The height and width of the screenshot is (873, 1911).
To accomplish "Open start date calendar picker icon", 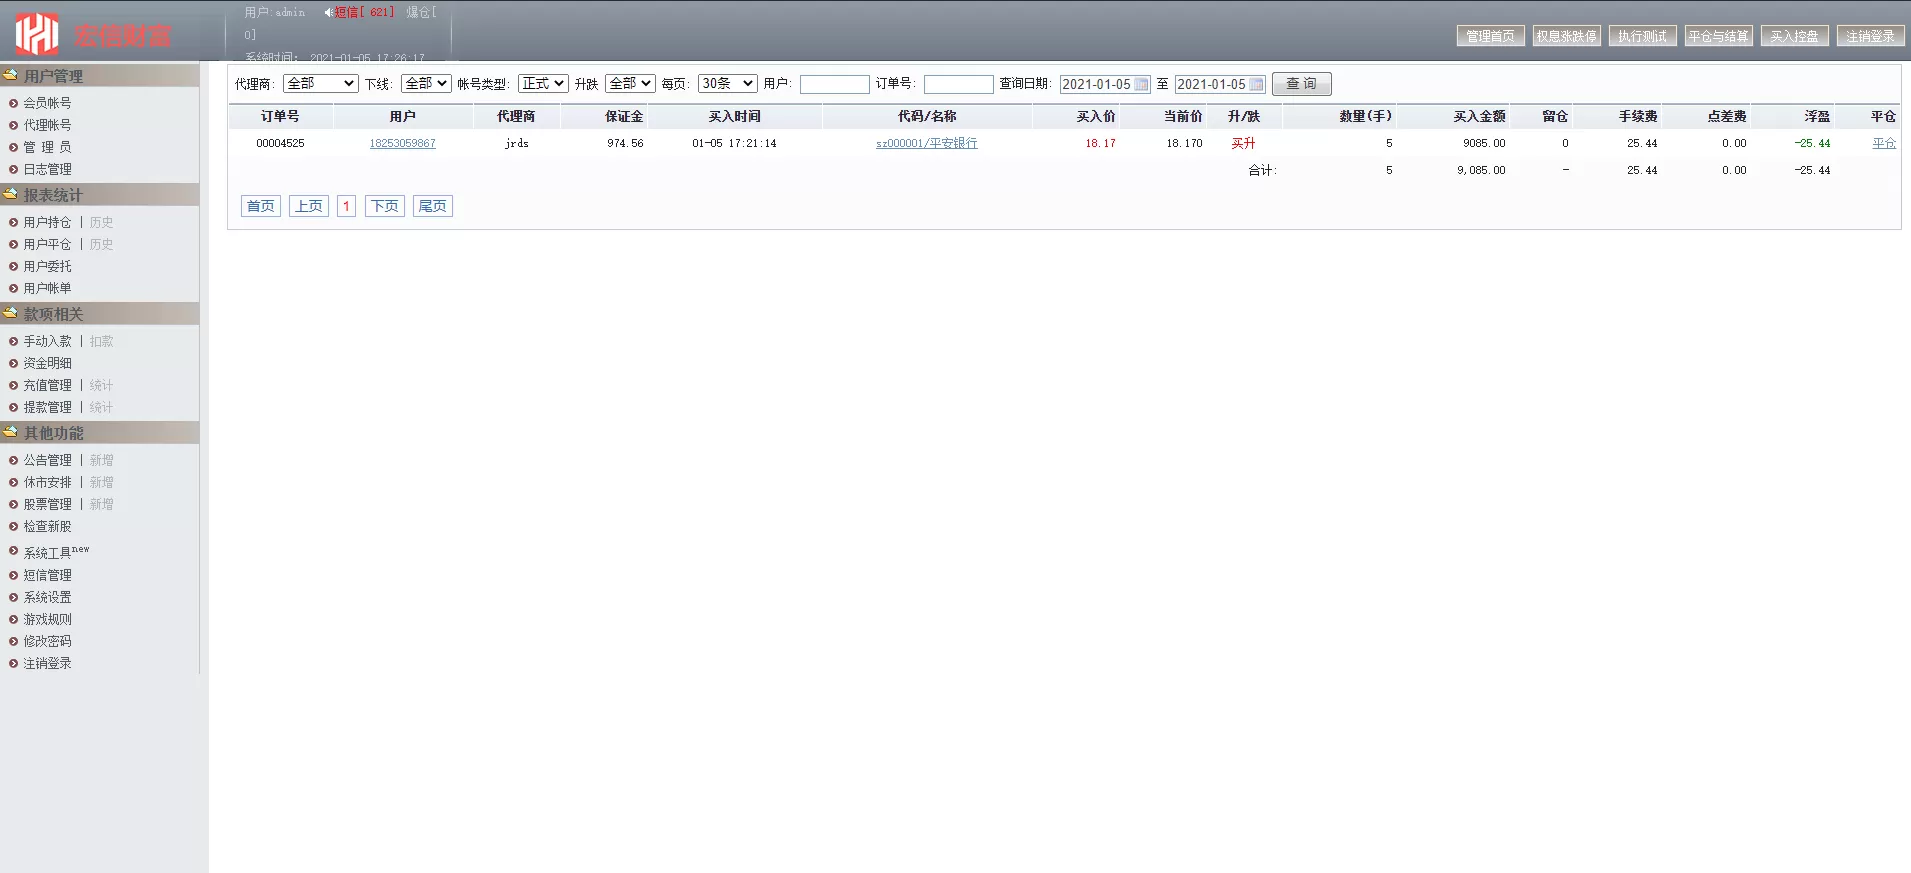I will [1141, 85].
